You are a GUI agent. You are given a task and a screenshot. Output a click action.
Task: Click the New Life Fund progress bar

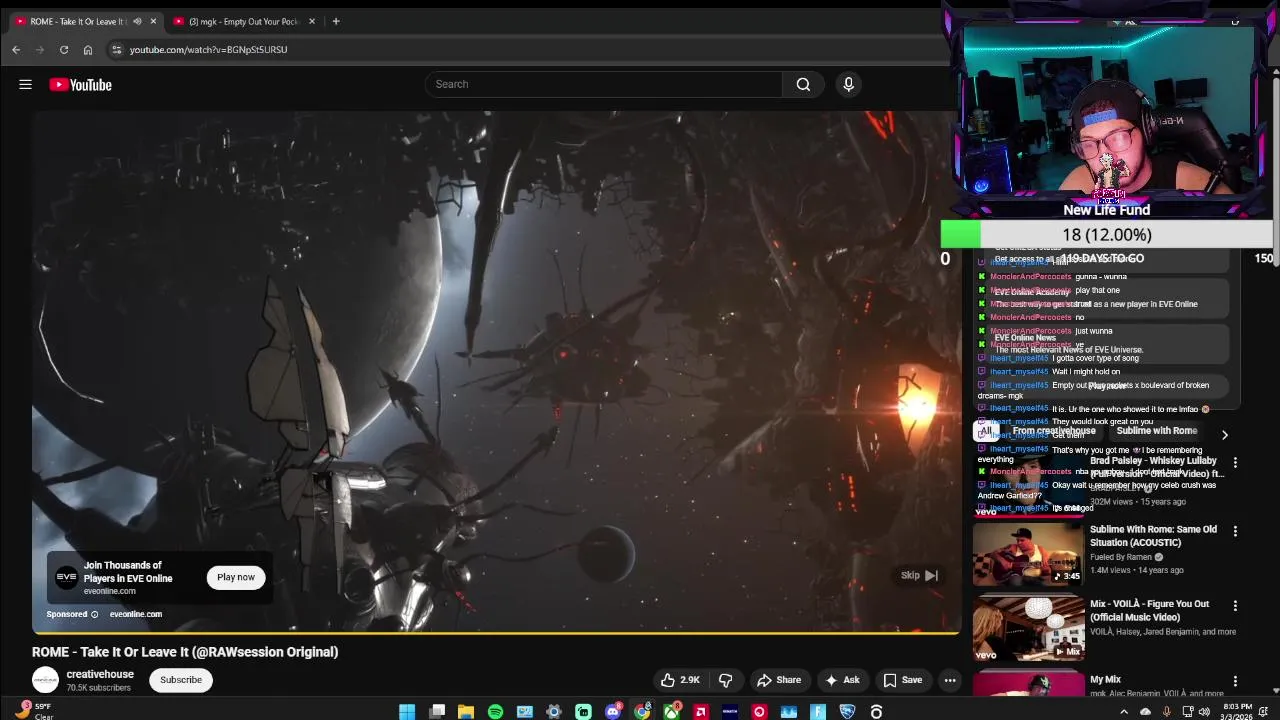1106,234
